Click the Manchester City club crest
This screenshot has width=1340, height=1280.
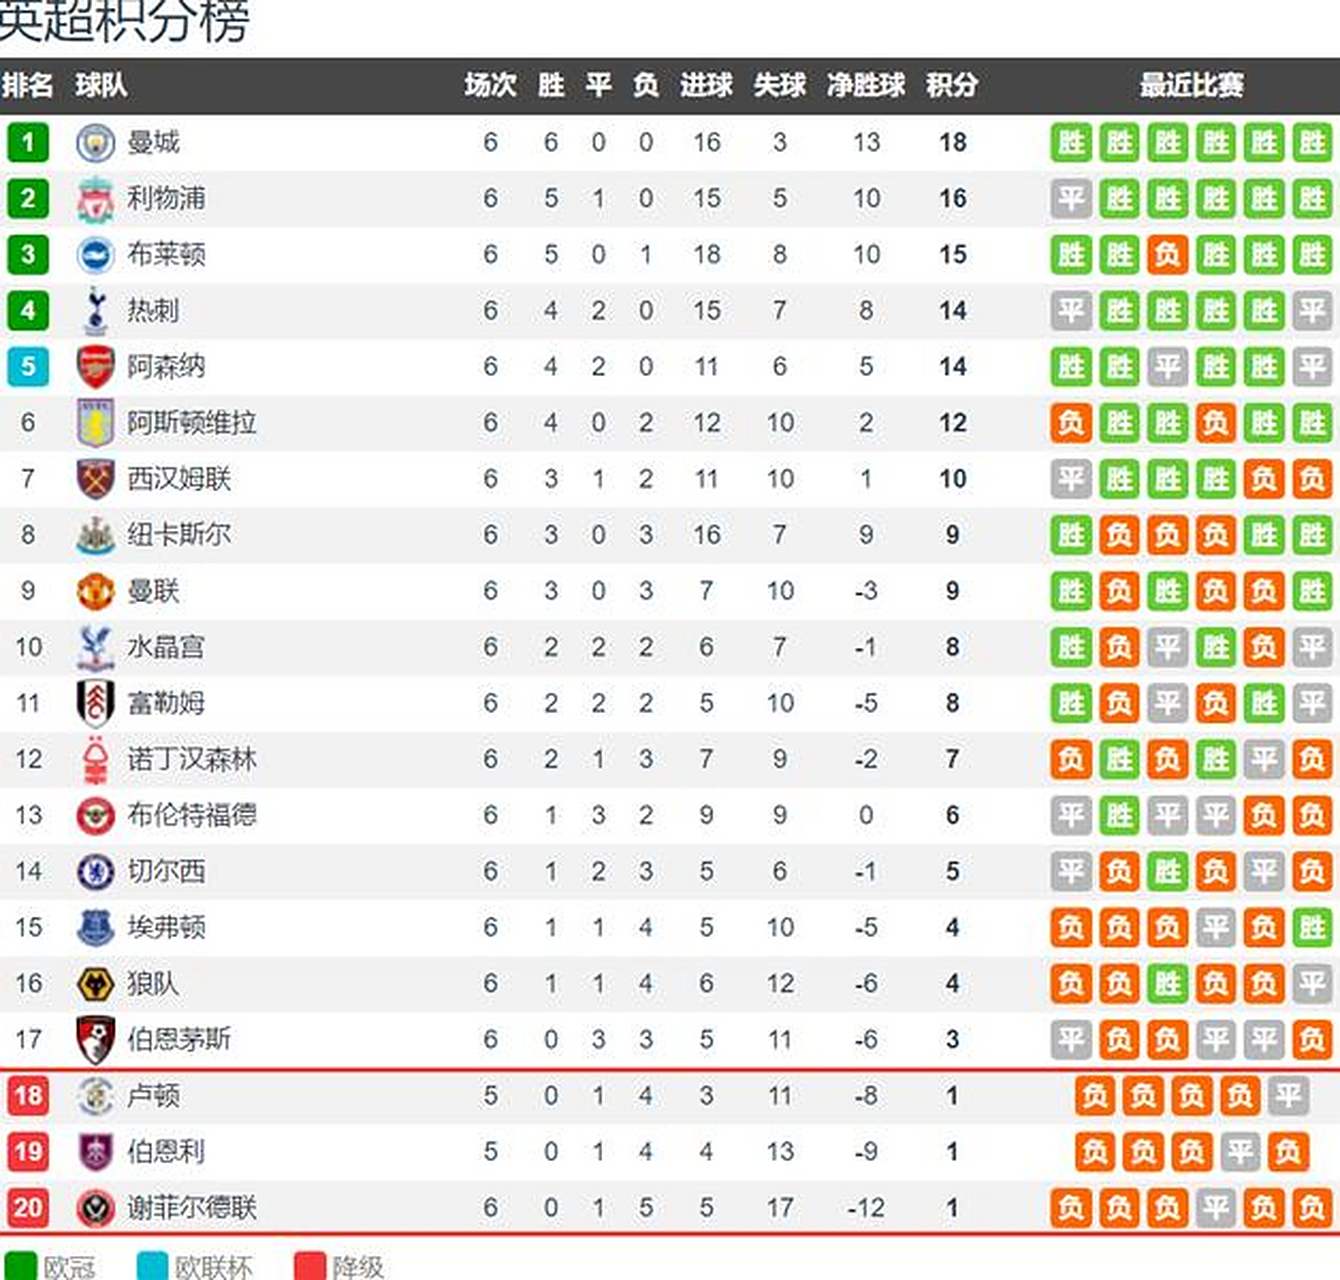tap(95, 143)
